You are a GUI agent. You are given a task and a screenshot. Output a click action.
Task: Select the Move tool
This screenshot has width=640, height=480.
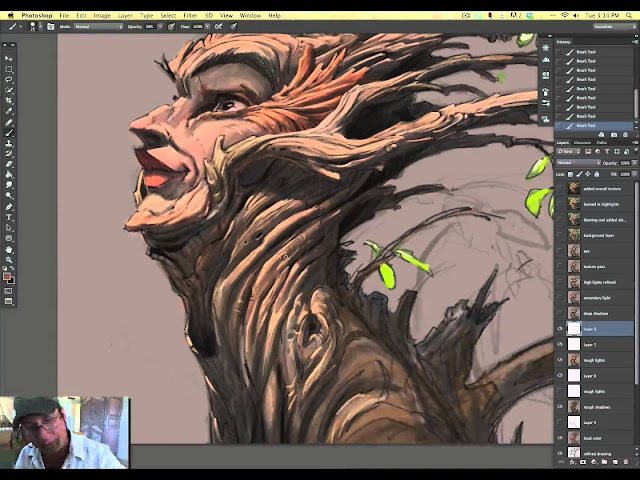pyautogui.click(x=9, y=59)
